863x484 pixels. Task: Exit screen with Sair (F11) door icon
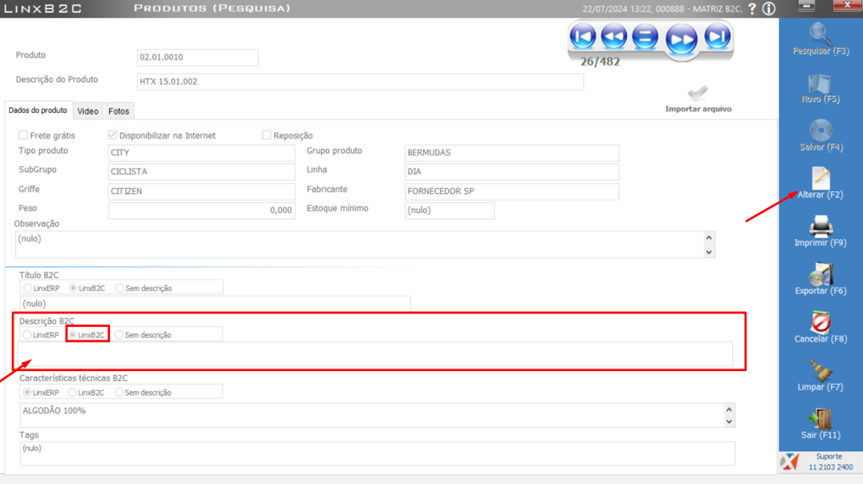point(820,418)
